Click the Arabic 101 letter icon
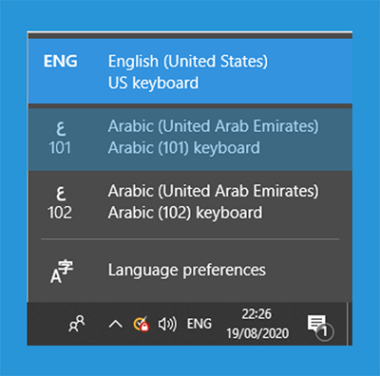380x376 pixels. (60, 138)
